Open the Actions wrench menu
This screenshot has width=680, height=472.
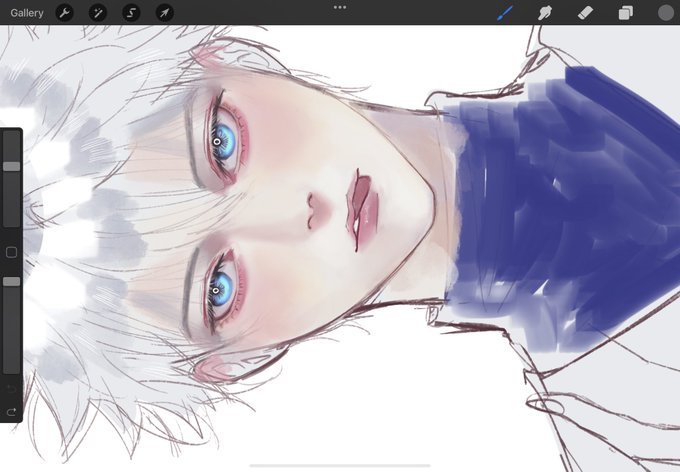point(65,13)
